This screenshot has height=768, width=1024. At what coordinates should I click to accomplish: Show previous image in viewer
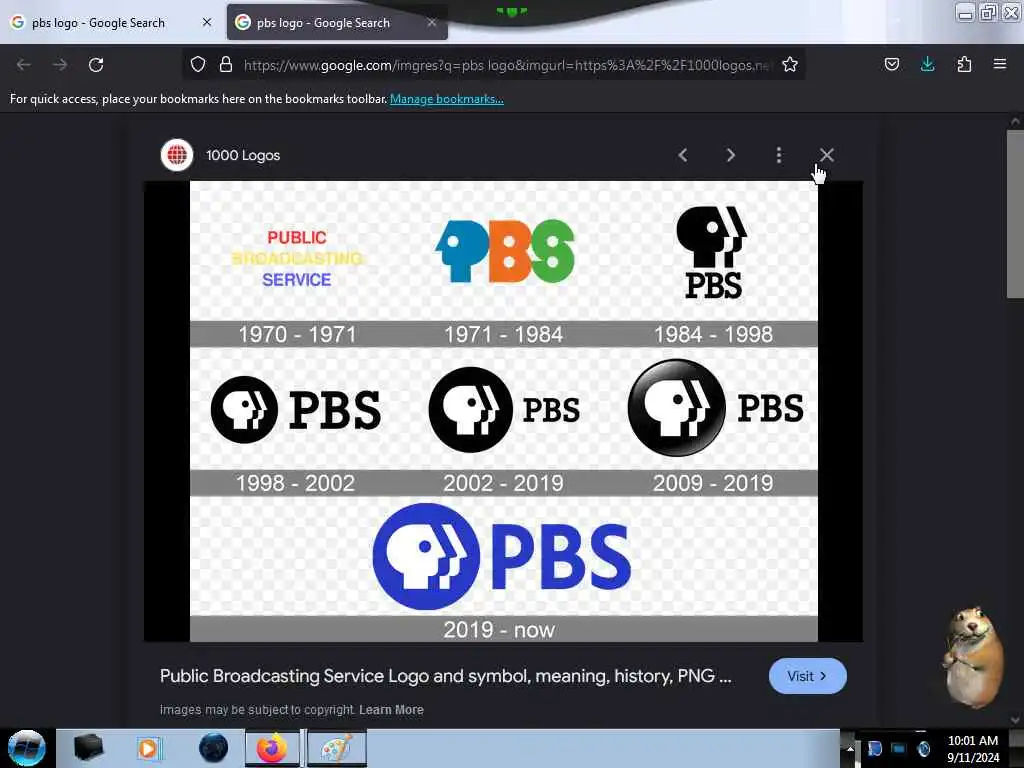[x=682, y=155]
